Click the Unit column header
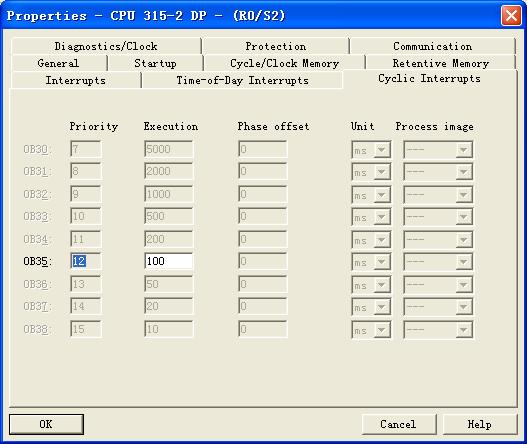The height and width of the screenshot is (444, 527). [362, 126]
